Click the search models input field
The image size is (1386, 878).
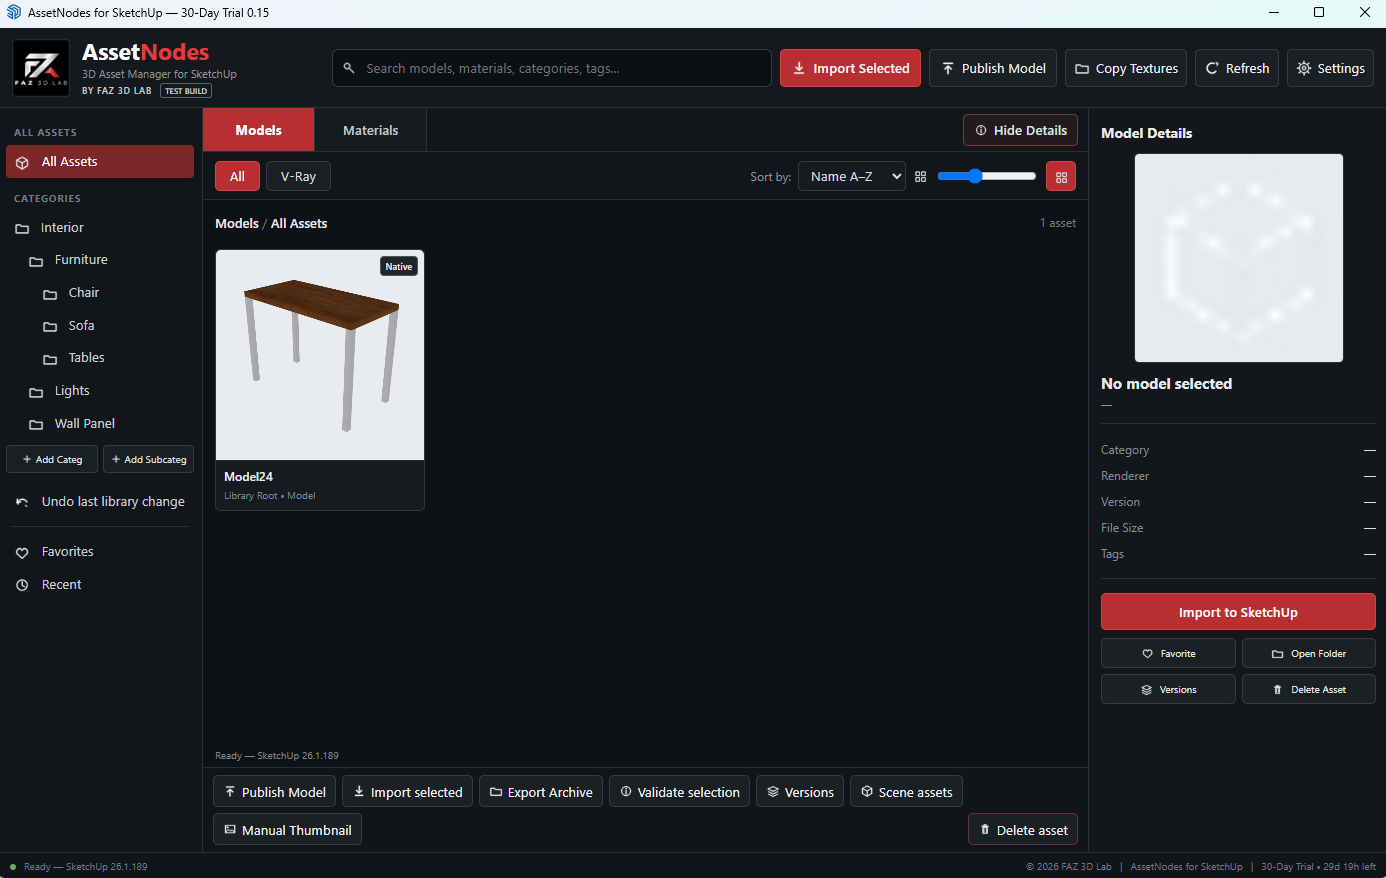click(552, 68)
